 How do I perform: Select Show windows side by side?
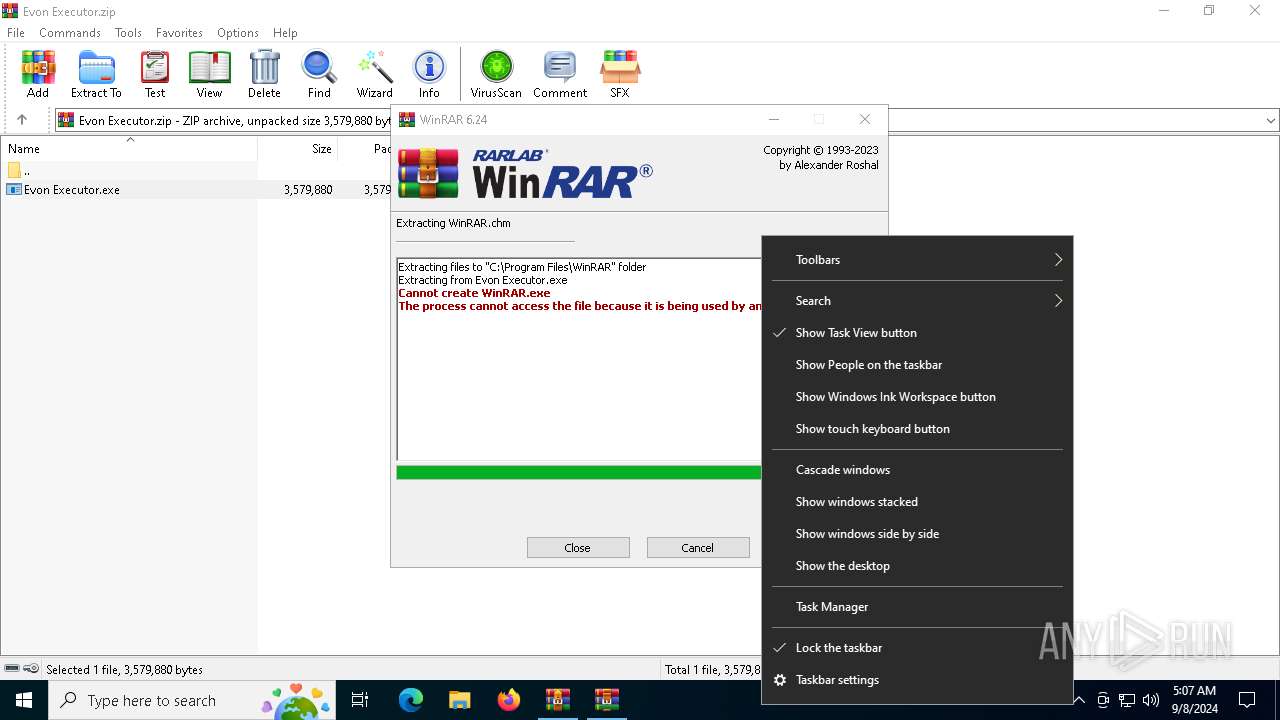917,534
